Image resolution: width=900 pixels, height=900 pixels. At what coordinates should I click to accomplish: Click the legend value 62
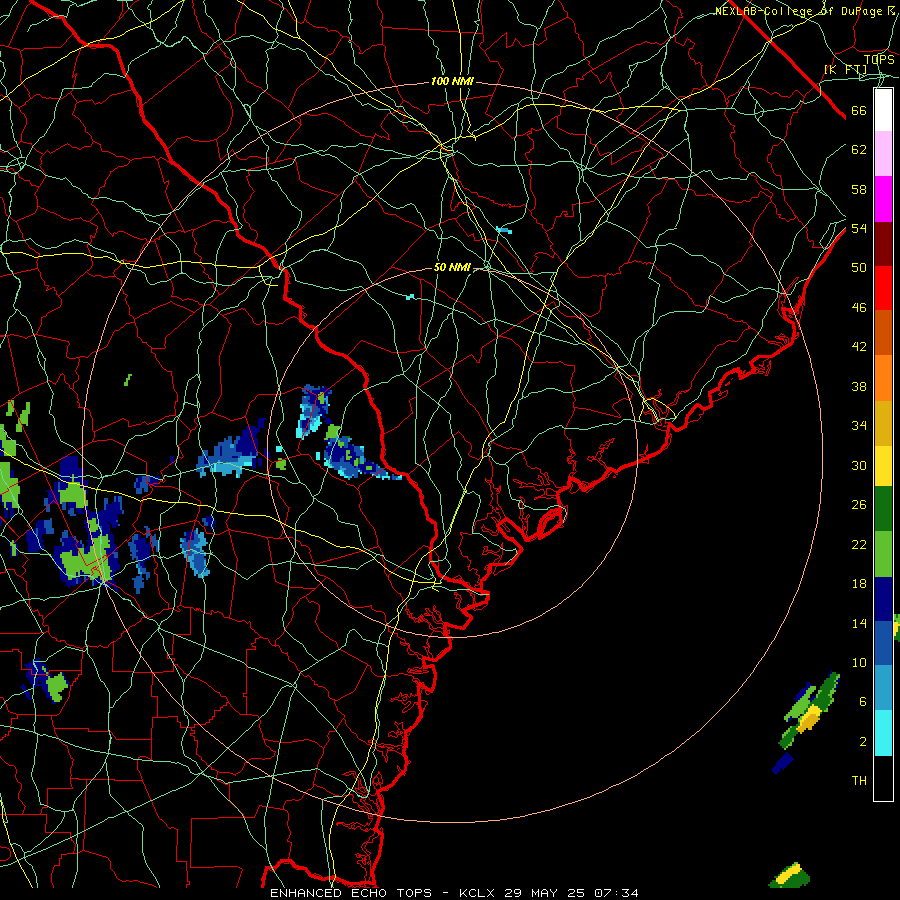859,150
